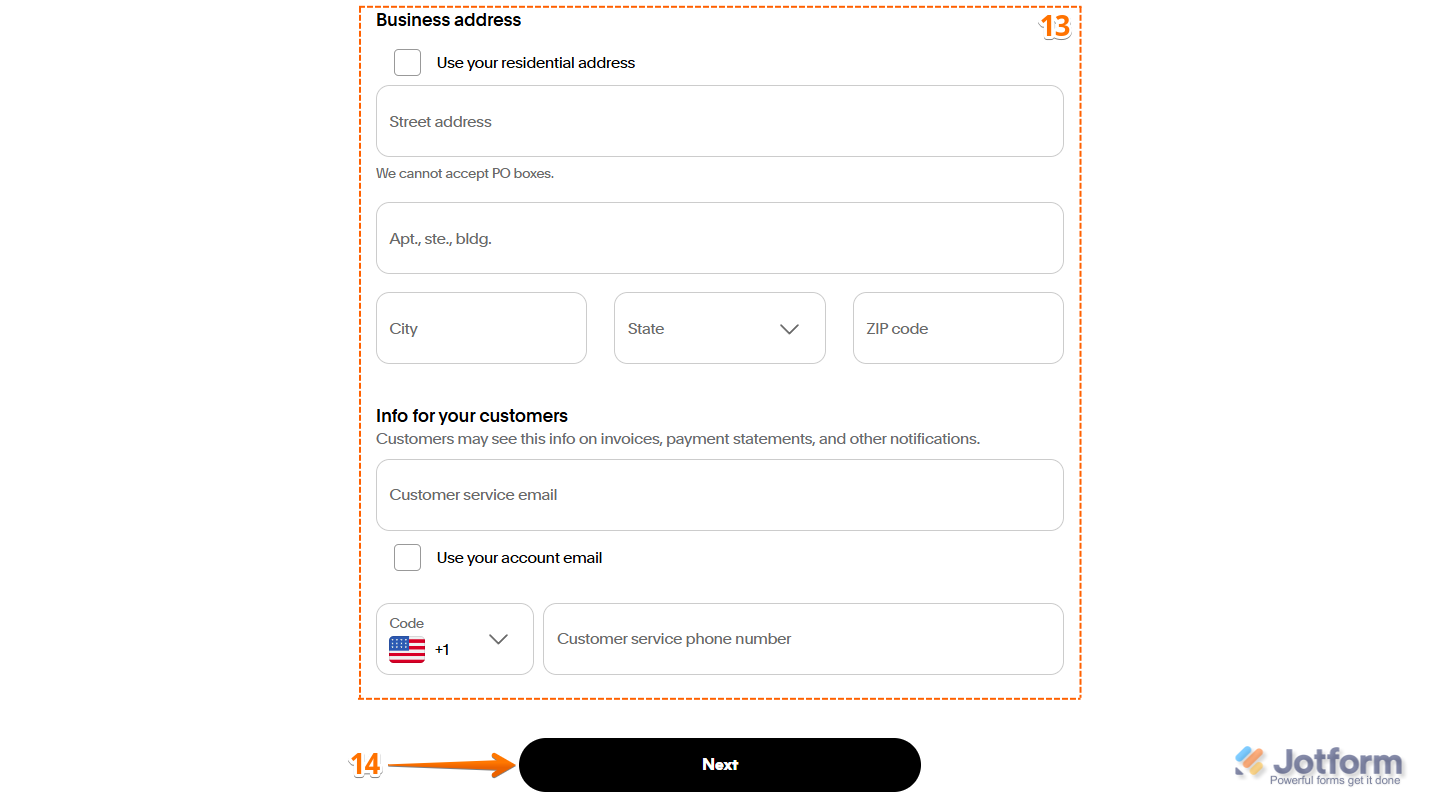
Task: Click the US flag icon in code selector
Action: pos(407,649)
